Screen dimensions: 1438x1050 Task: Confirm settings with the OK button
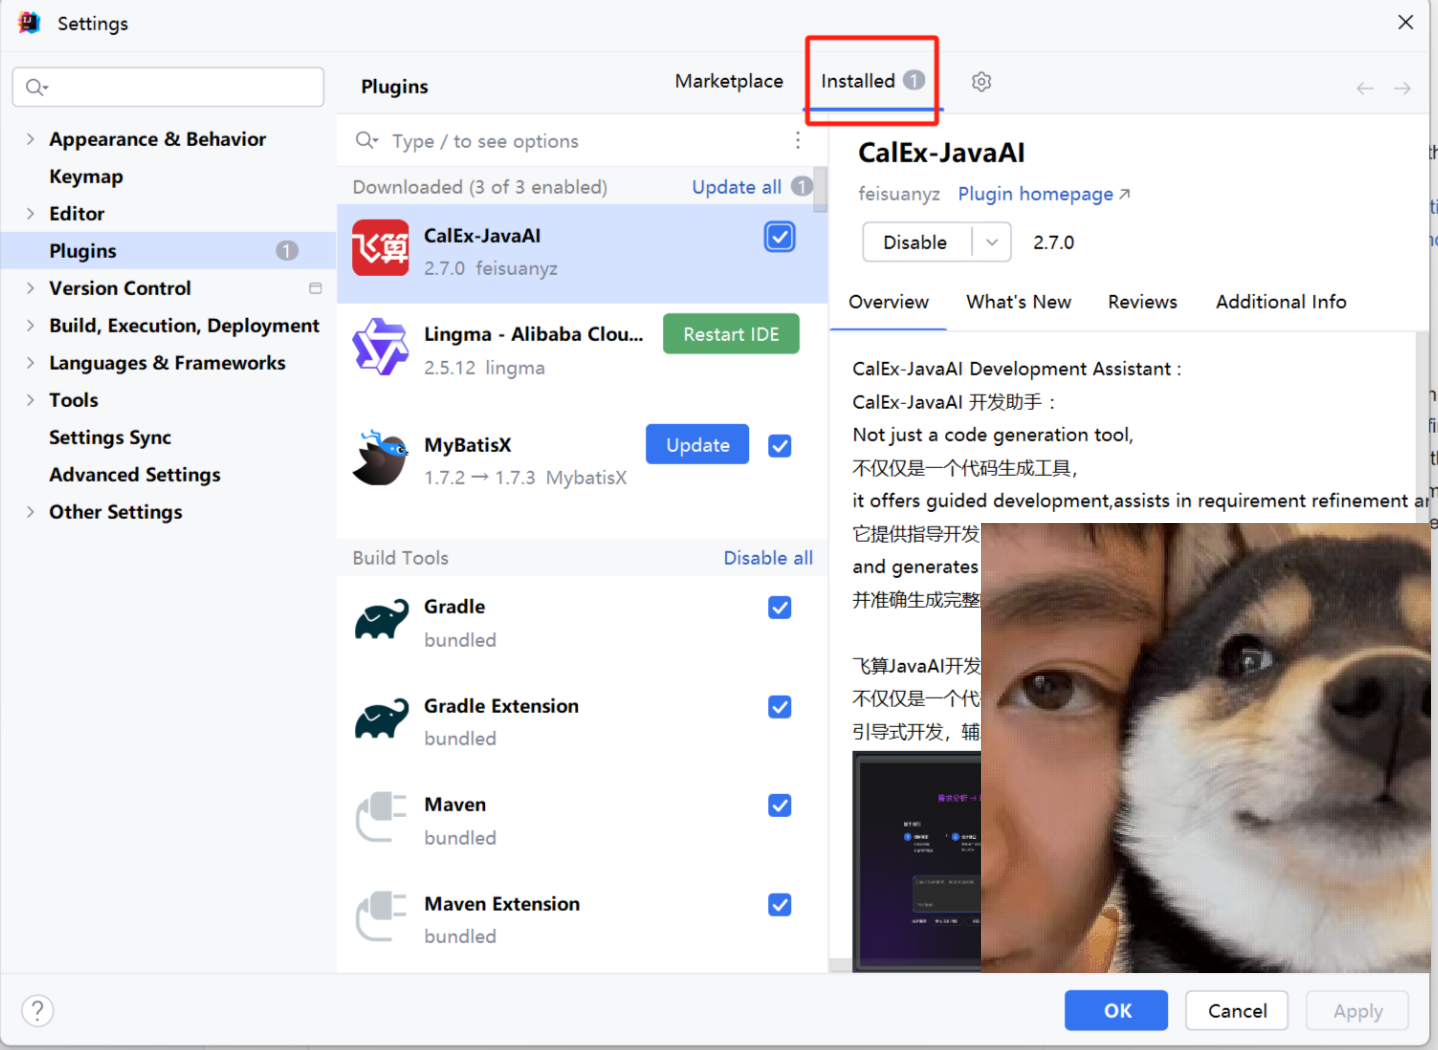(1116, 1010)
